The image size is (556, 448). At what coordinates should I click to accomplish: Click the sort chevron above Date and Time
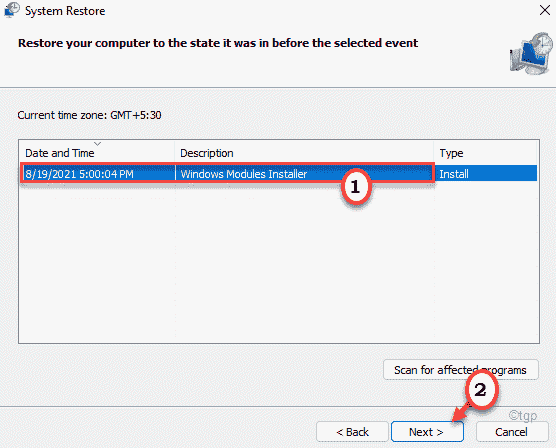tap(98, 144)
